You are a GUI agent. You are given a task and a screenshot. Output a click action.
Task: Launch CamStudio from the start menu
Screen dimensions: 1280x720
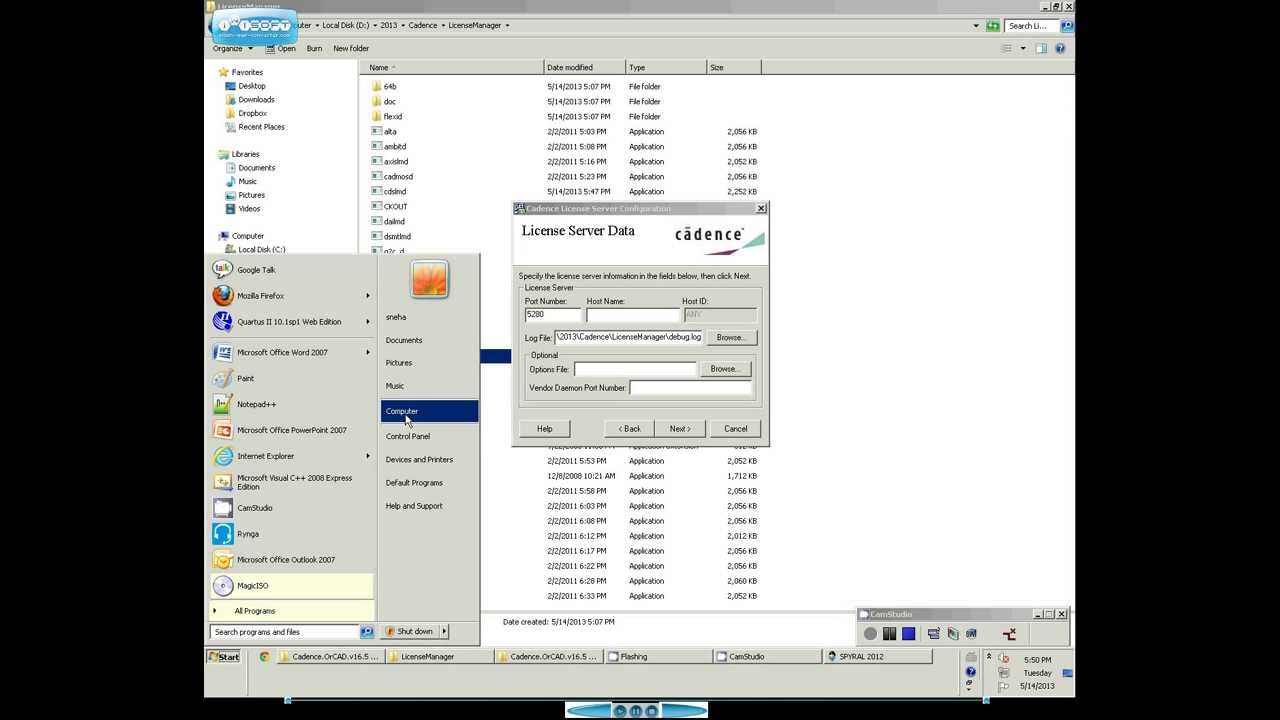(x=292, y=508)
